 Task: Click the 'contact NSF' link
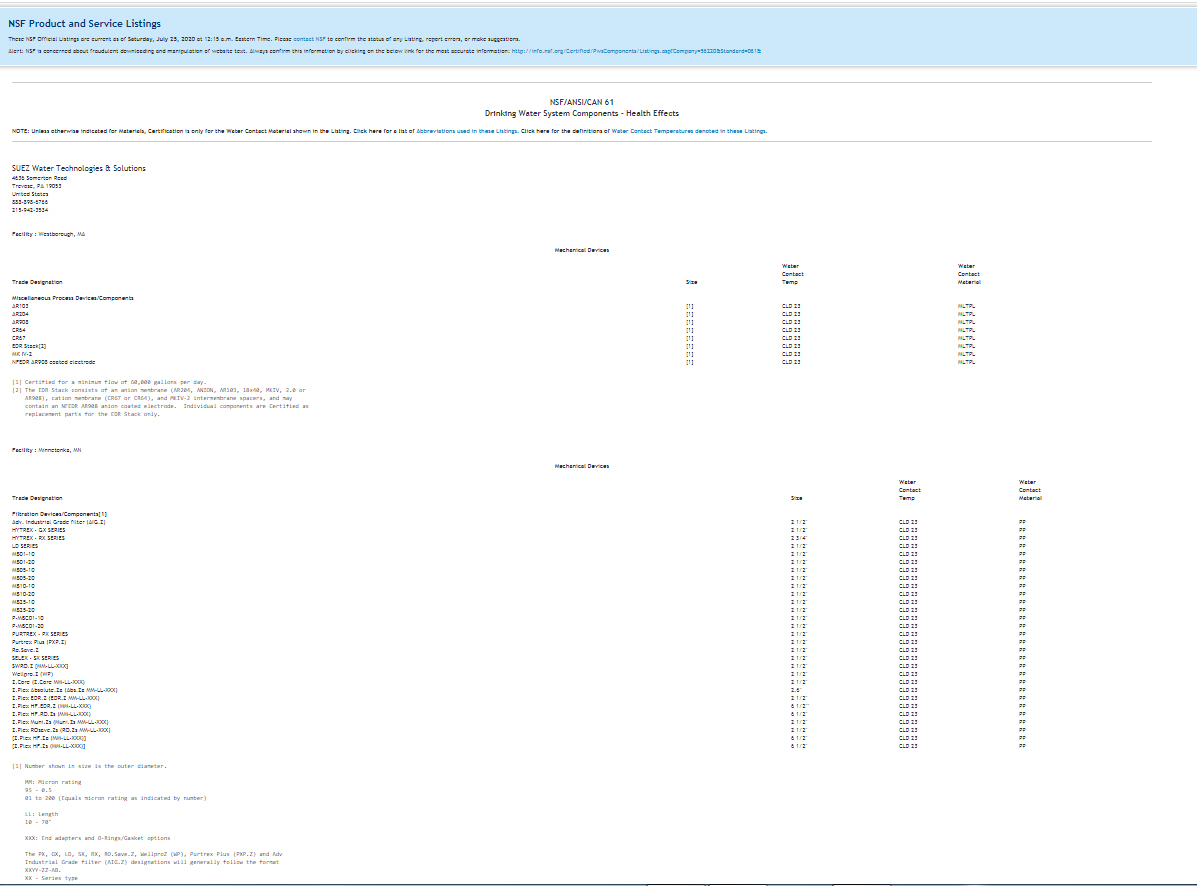tap(310, 39)
